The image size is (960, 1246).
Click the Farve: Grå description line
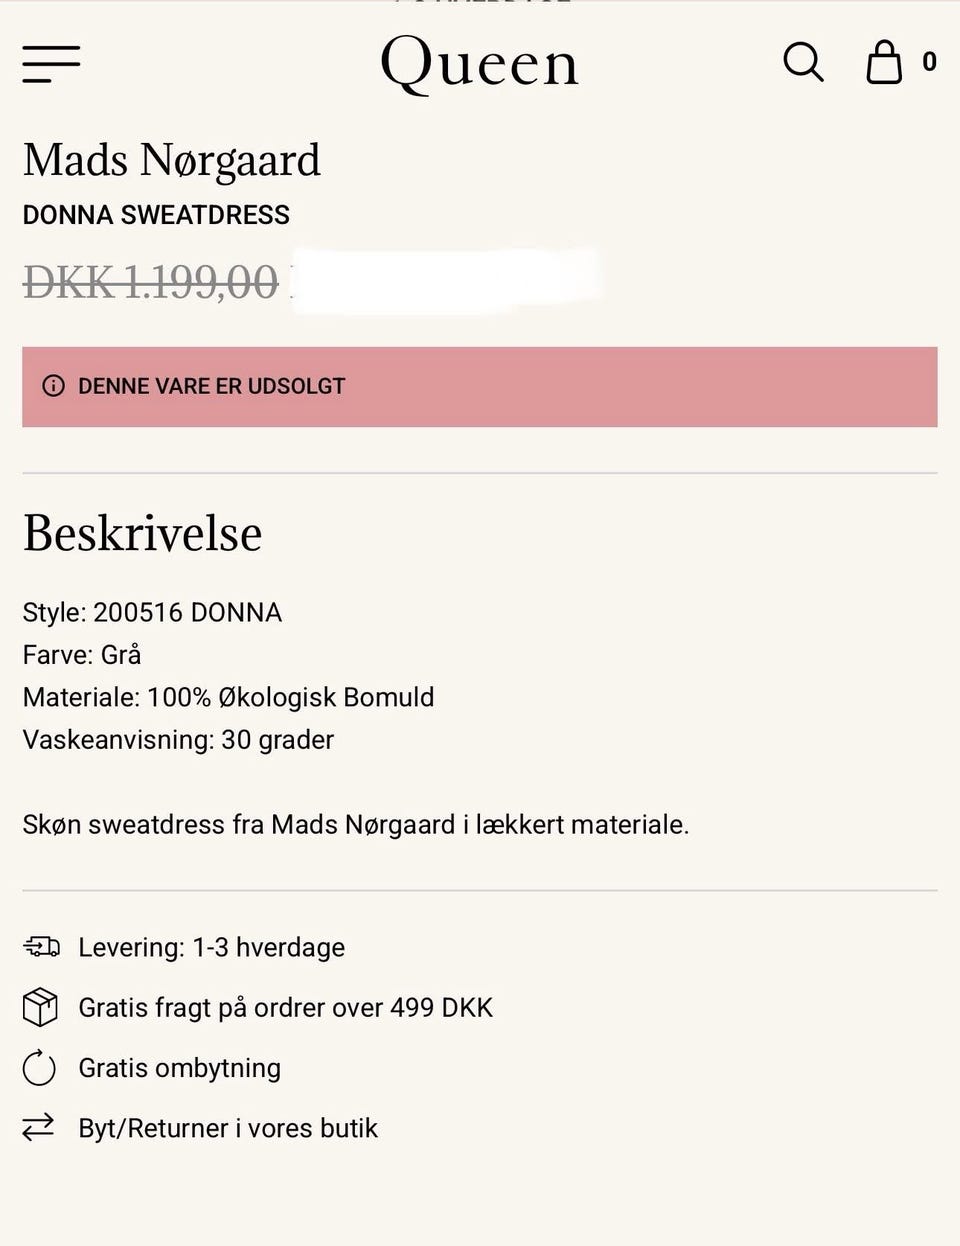(82, 655)
